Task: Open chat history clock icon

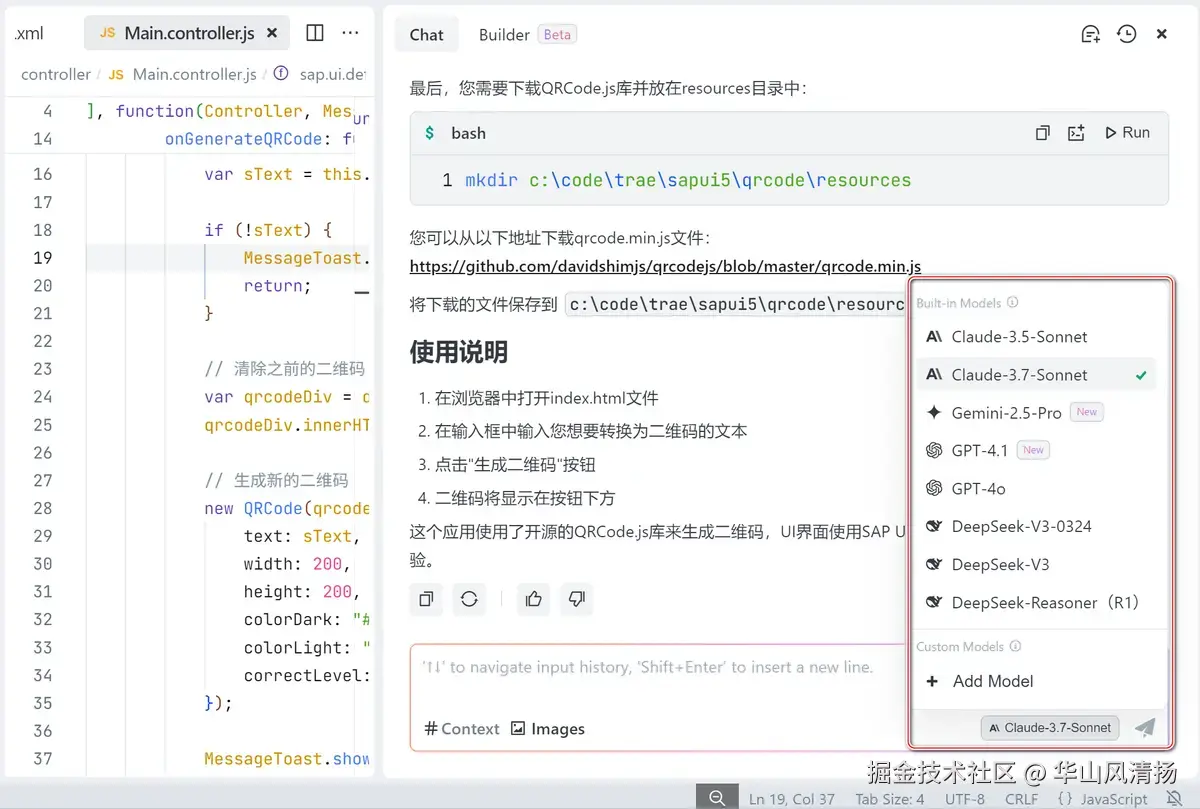Action: coord(1127,34)
